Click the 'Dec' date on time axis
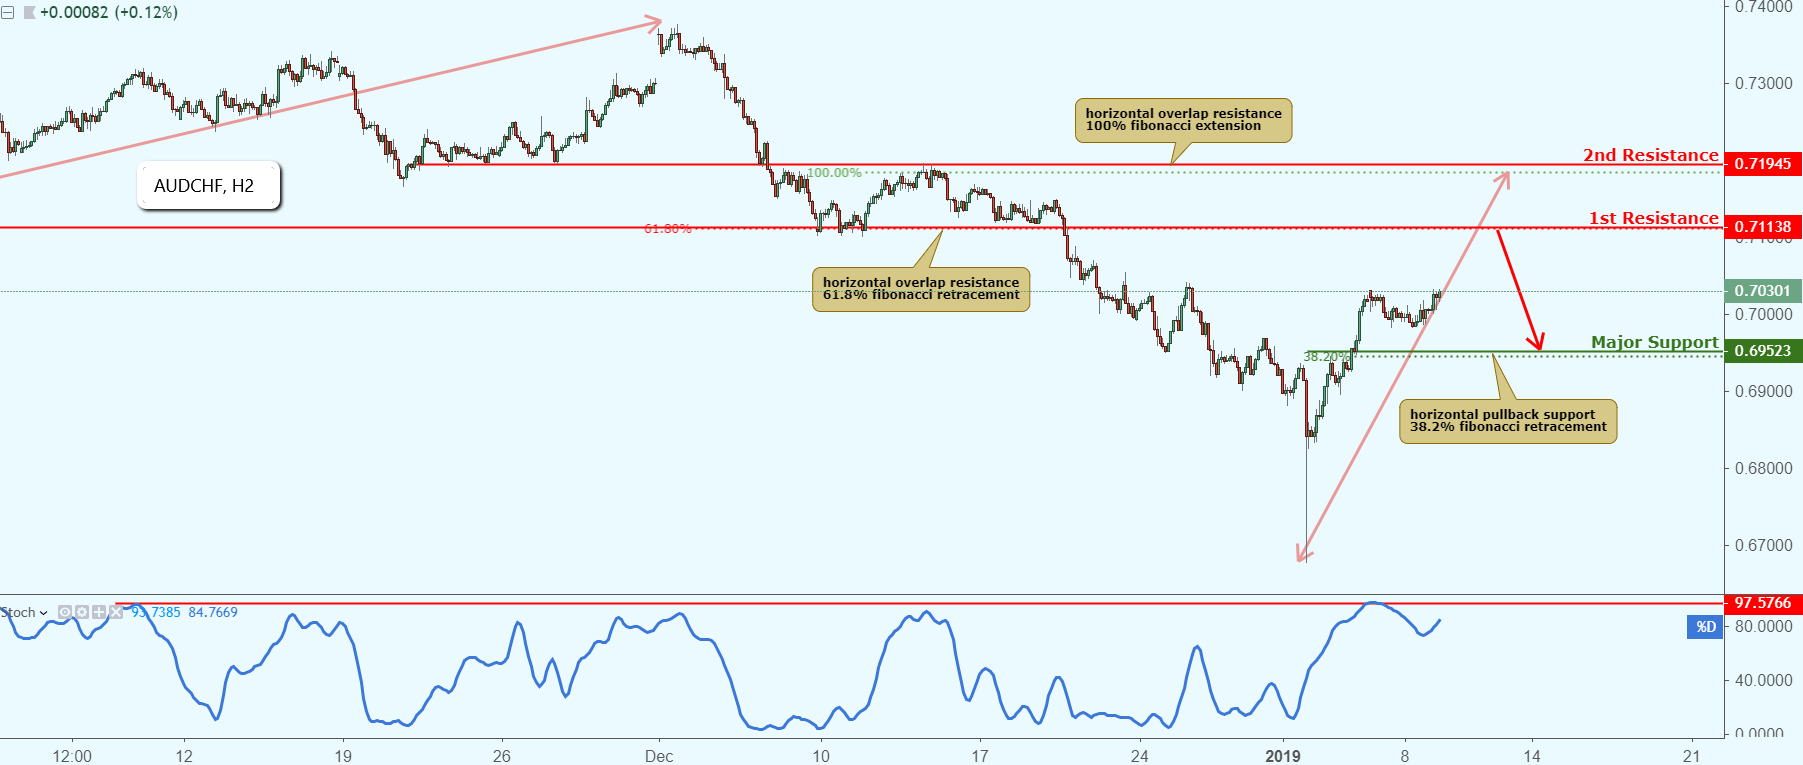 659,756
